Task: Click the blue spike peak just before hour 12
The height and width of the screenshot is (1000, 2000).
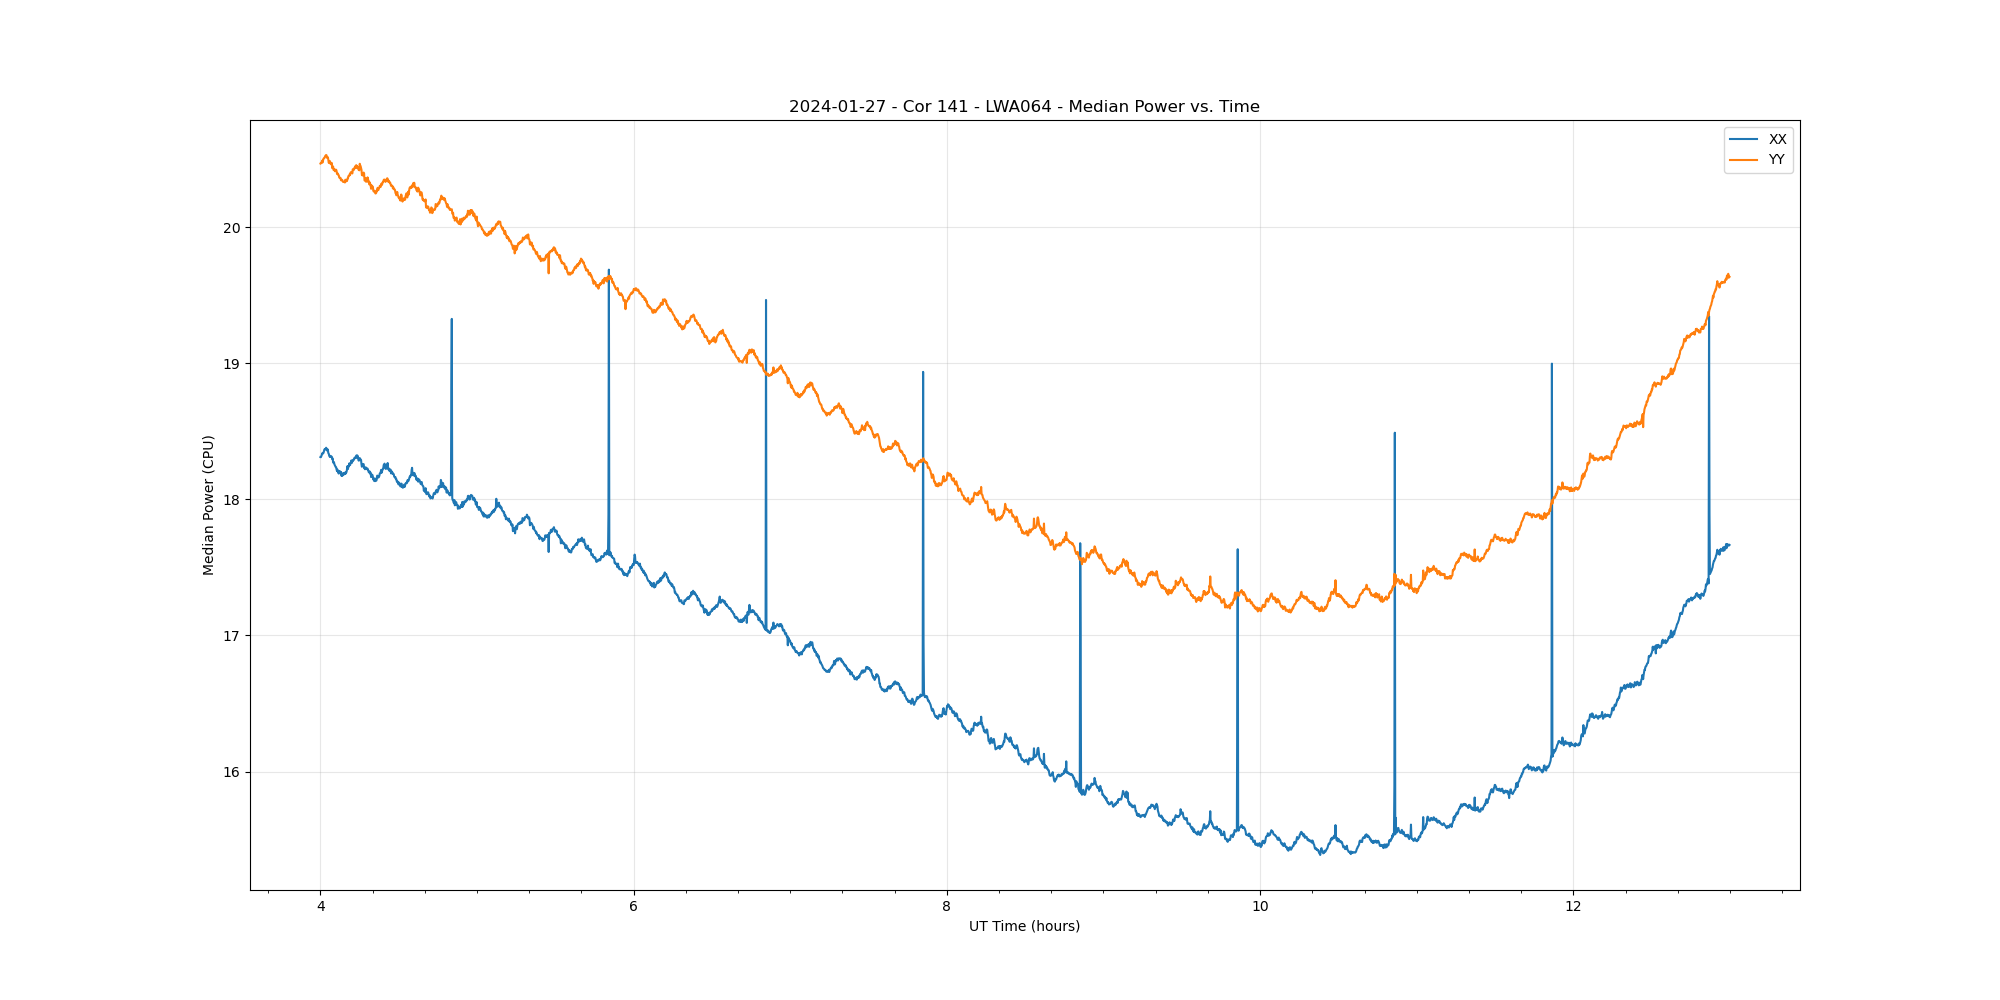Action: click(x=1551, y=365)
